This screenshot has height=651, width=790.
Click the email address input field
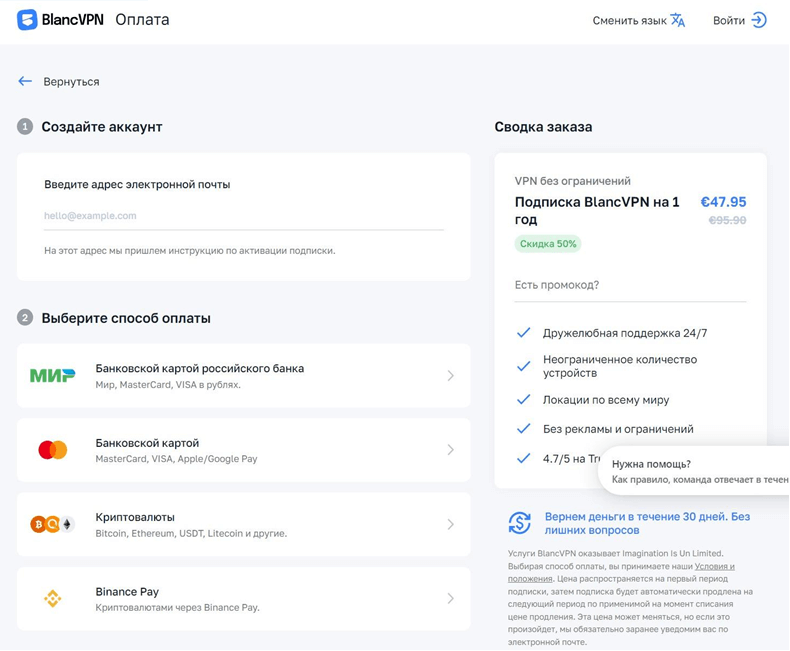243,216
